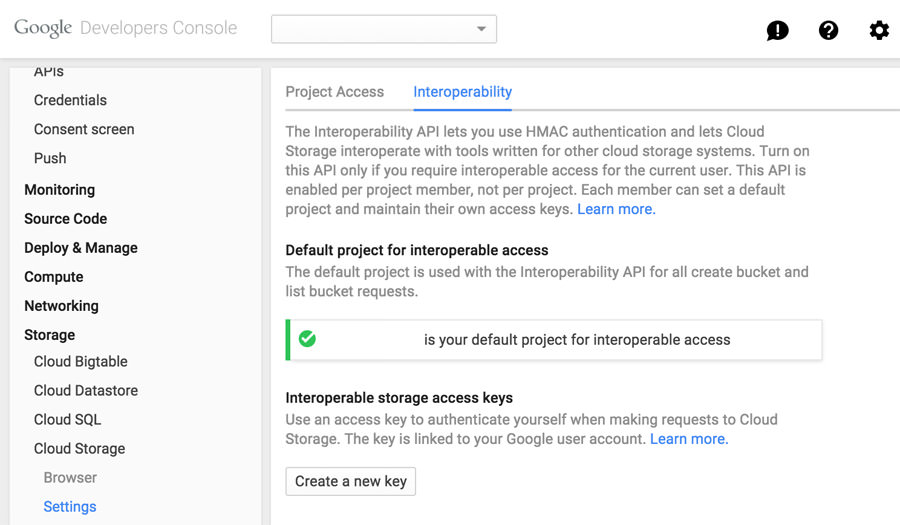Open the help question mark icon
This screenshot has width=900, height=525.
(x=828, y=30)
